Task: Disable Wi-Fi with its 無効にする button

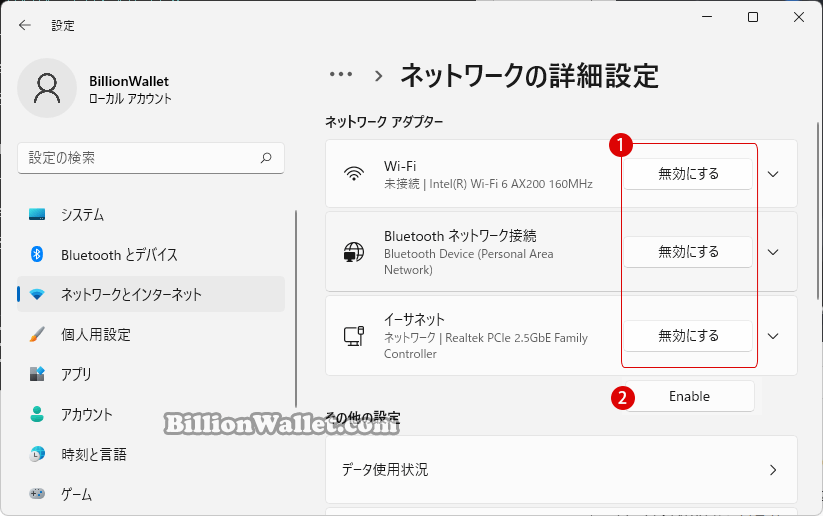Action: pos(688,174)
